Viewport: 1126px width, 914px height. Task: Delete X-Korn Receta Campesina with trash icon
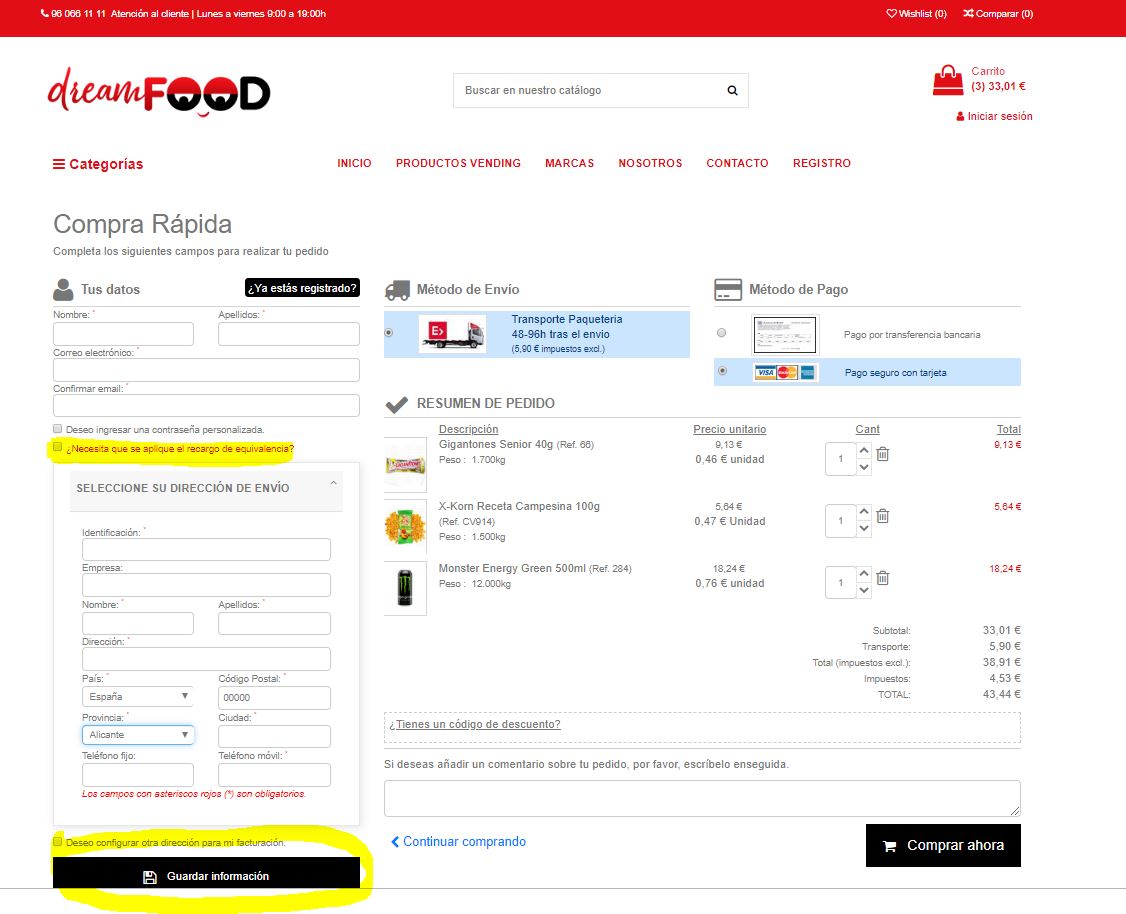pos(883,516)
